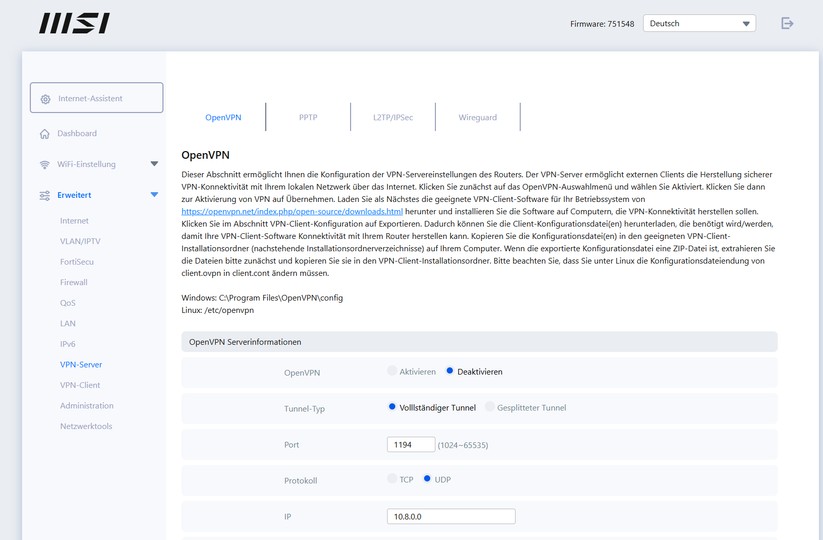Viewport: 823px width, 540px height.
Task: Click the Internet-Assistent gear icon
Action: [46, 99]
